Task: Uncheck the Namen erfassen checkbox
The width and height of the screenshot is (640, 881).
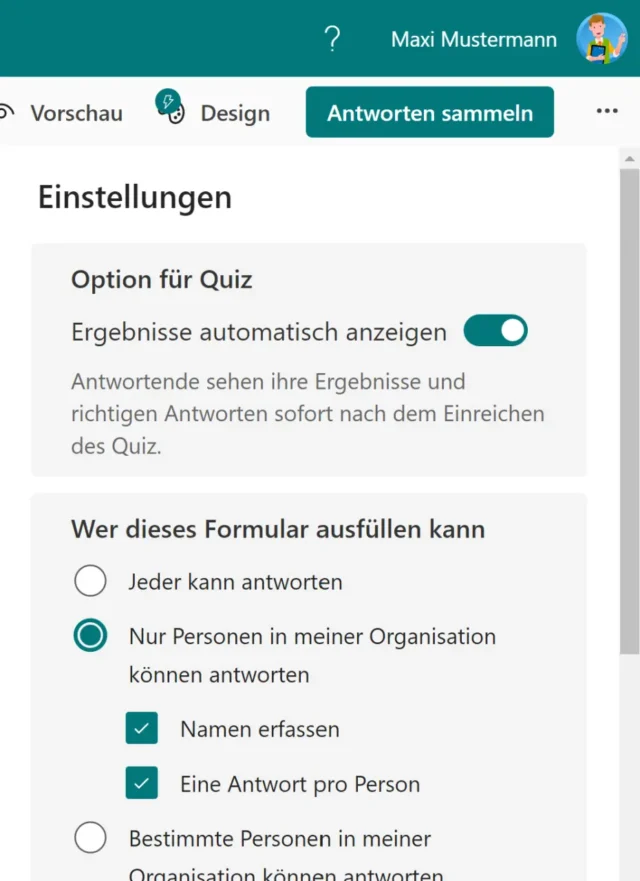Action: click(x=142, y=729)
